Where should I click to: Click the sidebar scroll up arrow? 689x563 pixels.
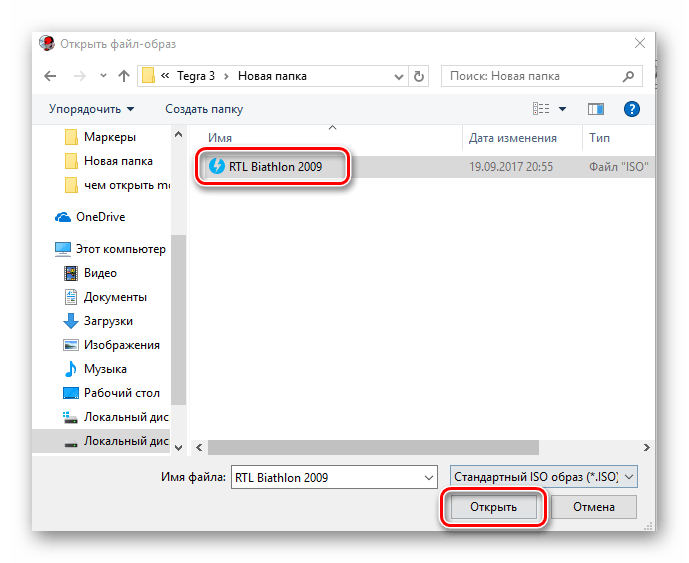[x=178, y=134]
